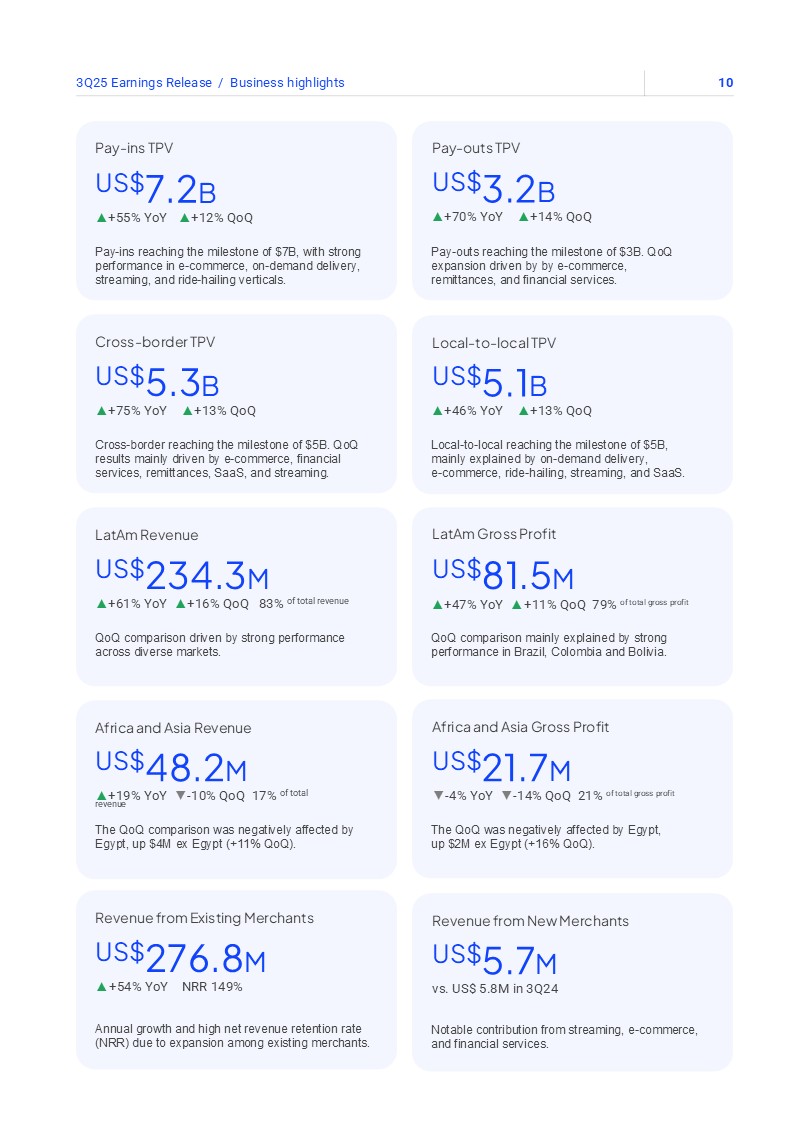
Task: Select the Cross-border TPV heading
Action: (x=155, y=342)
